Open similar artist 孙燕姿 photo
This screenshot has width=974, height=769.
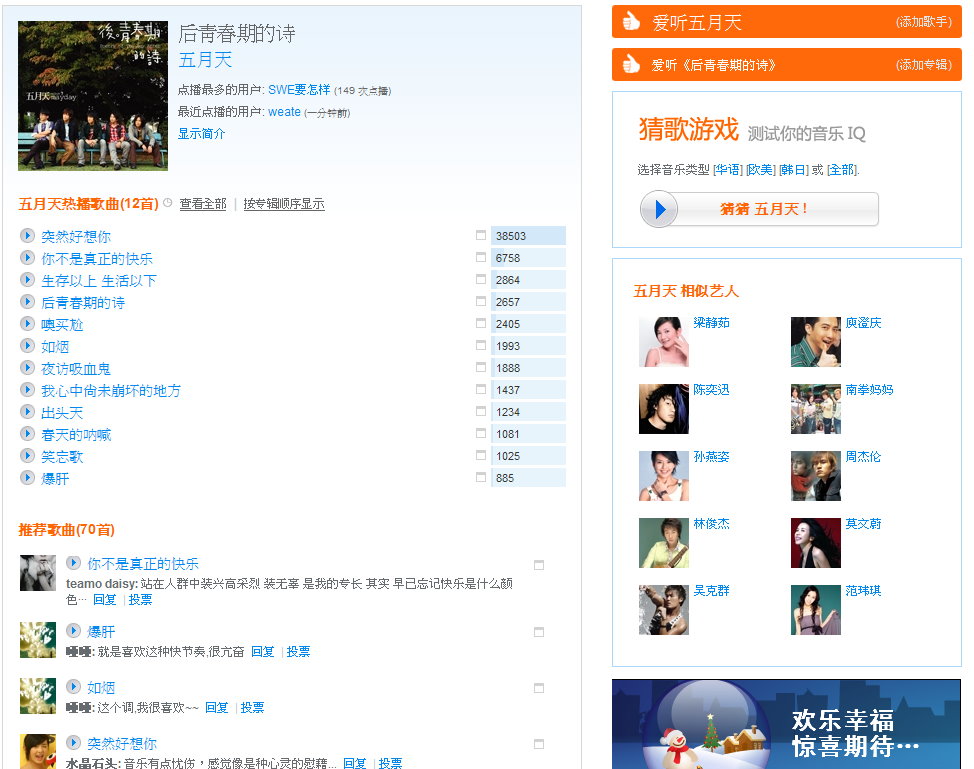663,476
